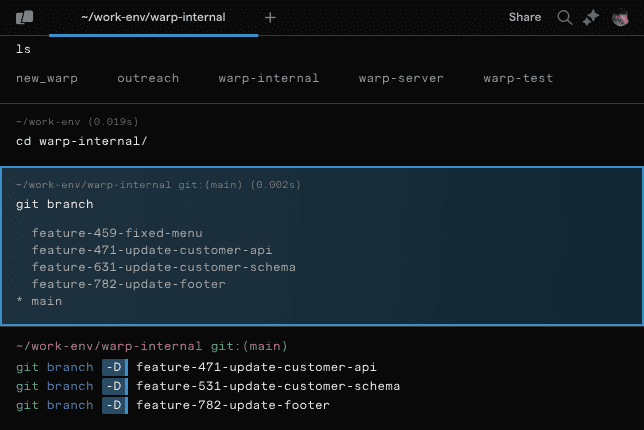The height and width of the screenshot is (430, 644).
Task: Place cursor in feature-782-update-footer delete command
Action: (233, 405)
